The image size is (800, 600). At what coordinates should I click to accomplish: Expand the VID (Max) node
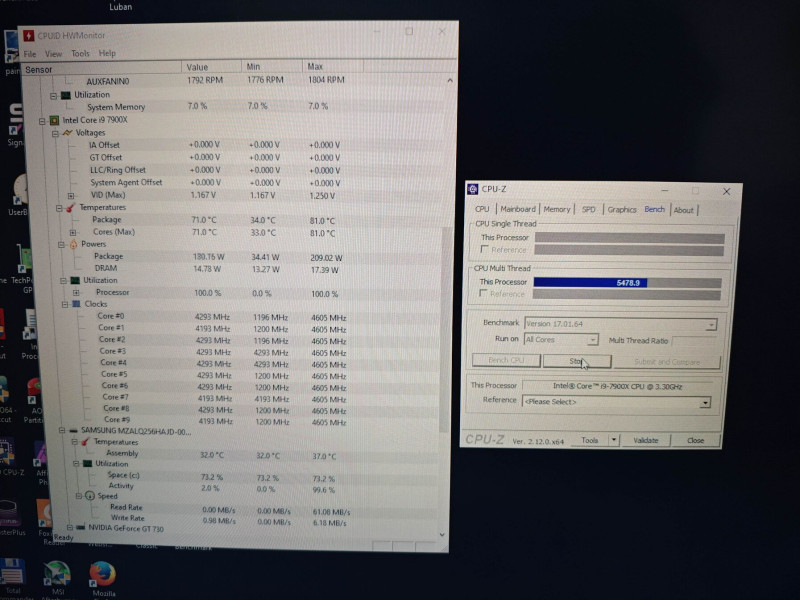coord(71,196)
